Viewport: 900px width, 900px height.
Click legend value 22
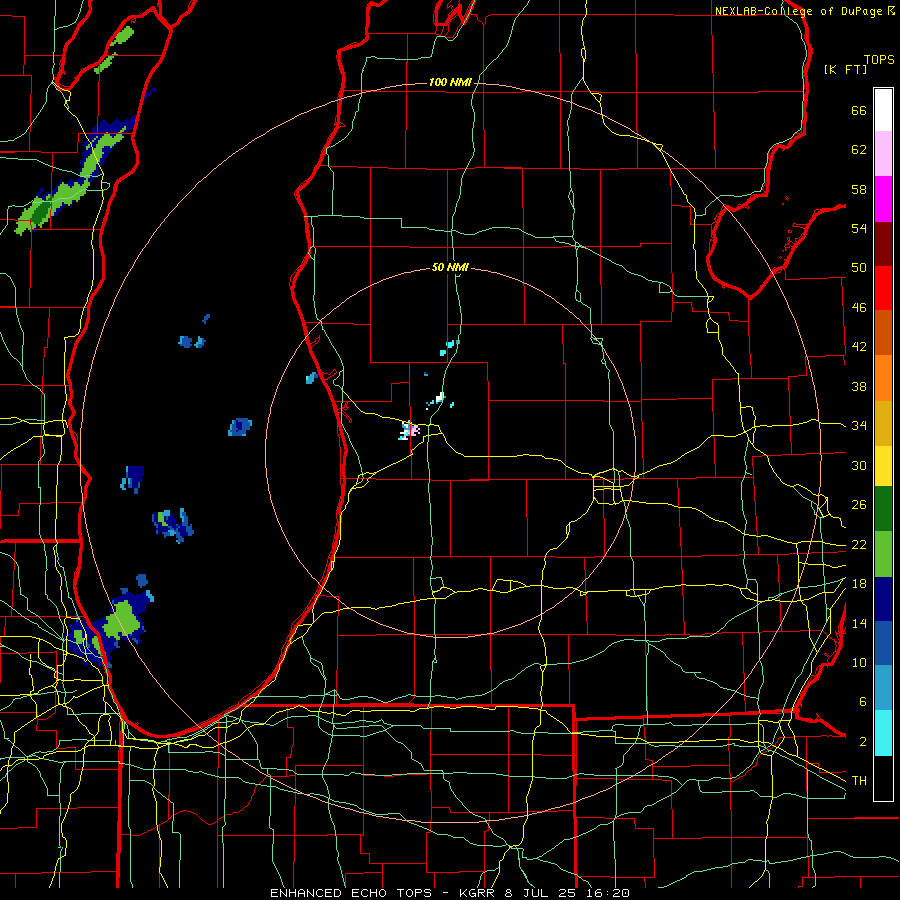[x=859, y=544]
